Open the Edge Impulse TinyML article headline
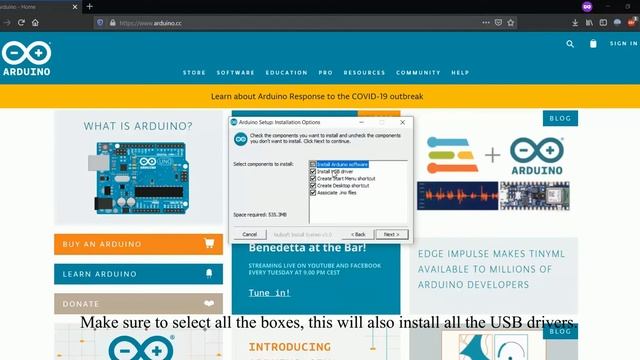Image resolution: width=640 pixels, height=360 pixels. 491,269
